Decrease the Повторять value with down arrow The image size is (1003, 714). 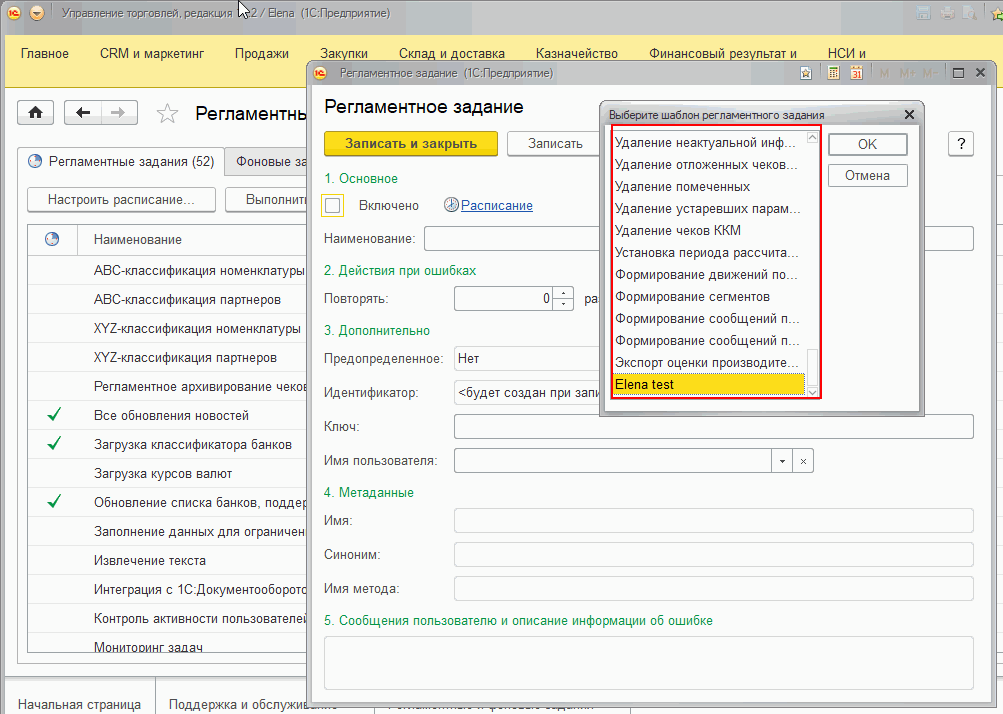coord(563,304)
